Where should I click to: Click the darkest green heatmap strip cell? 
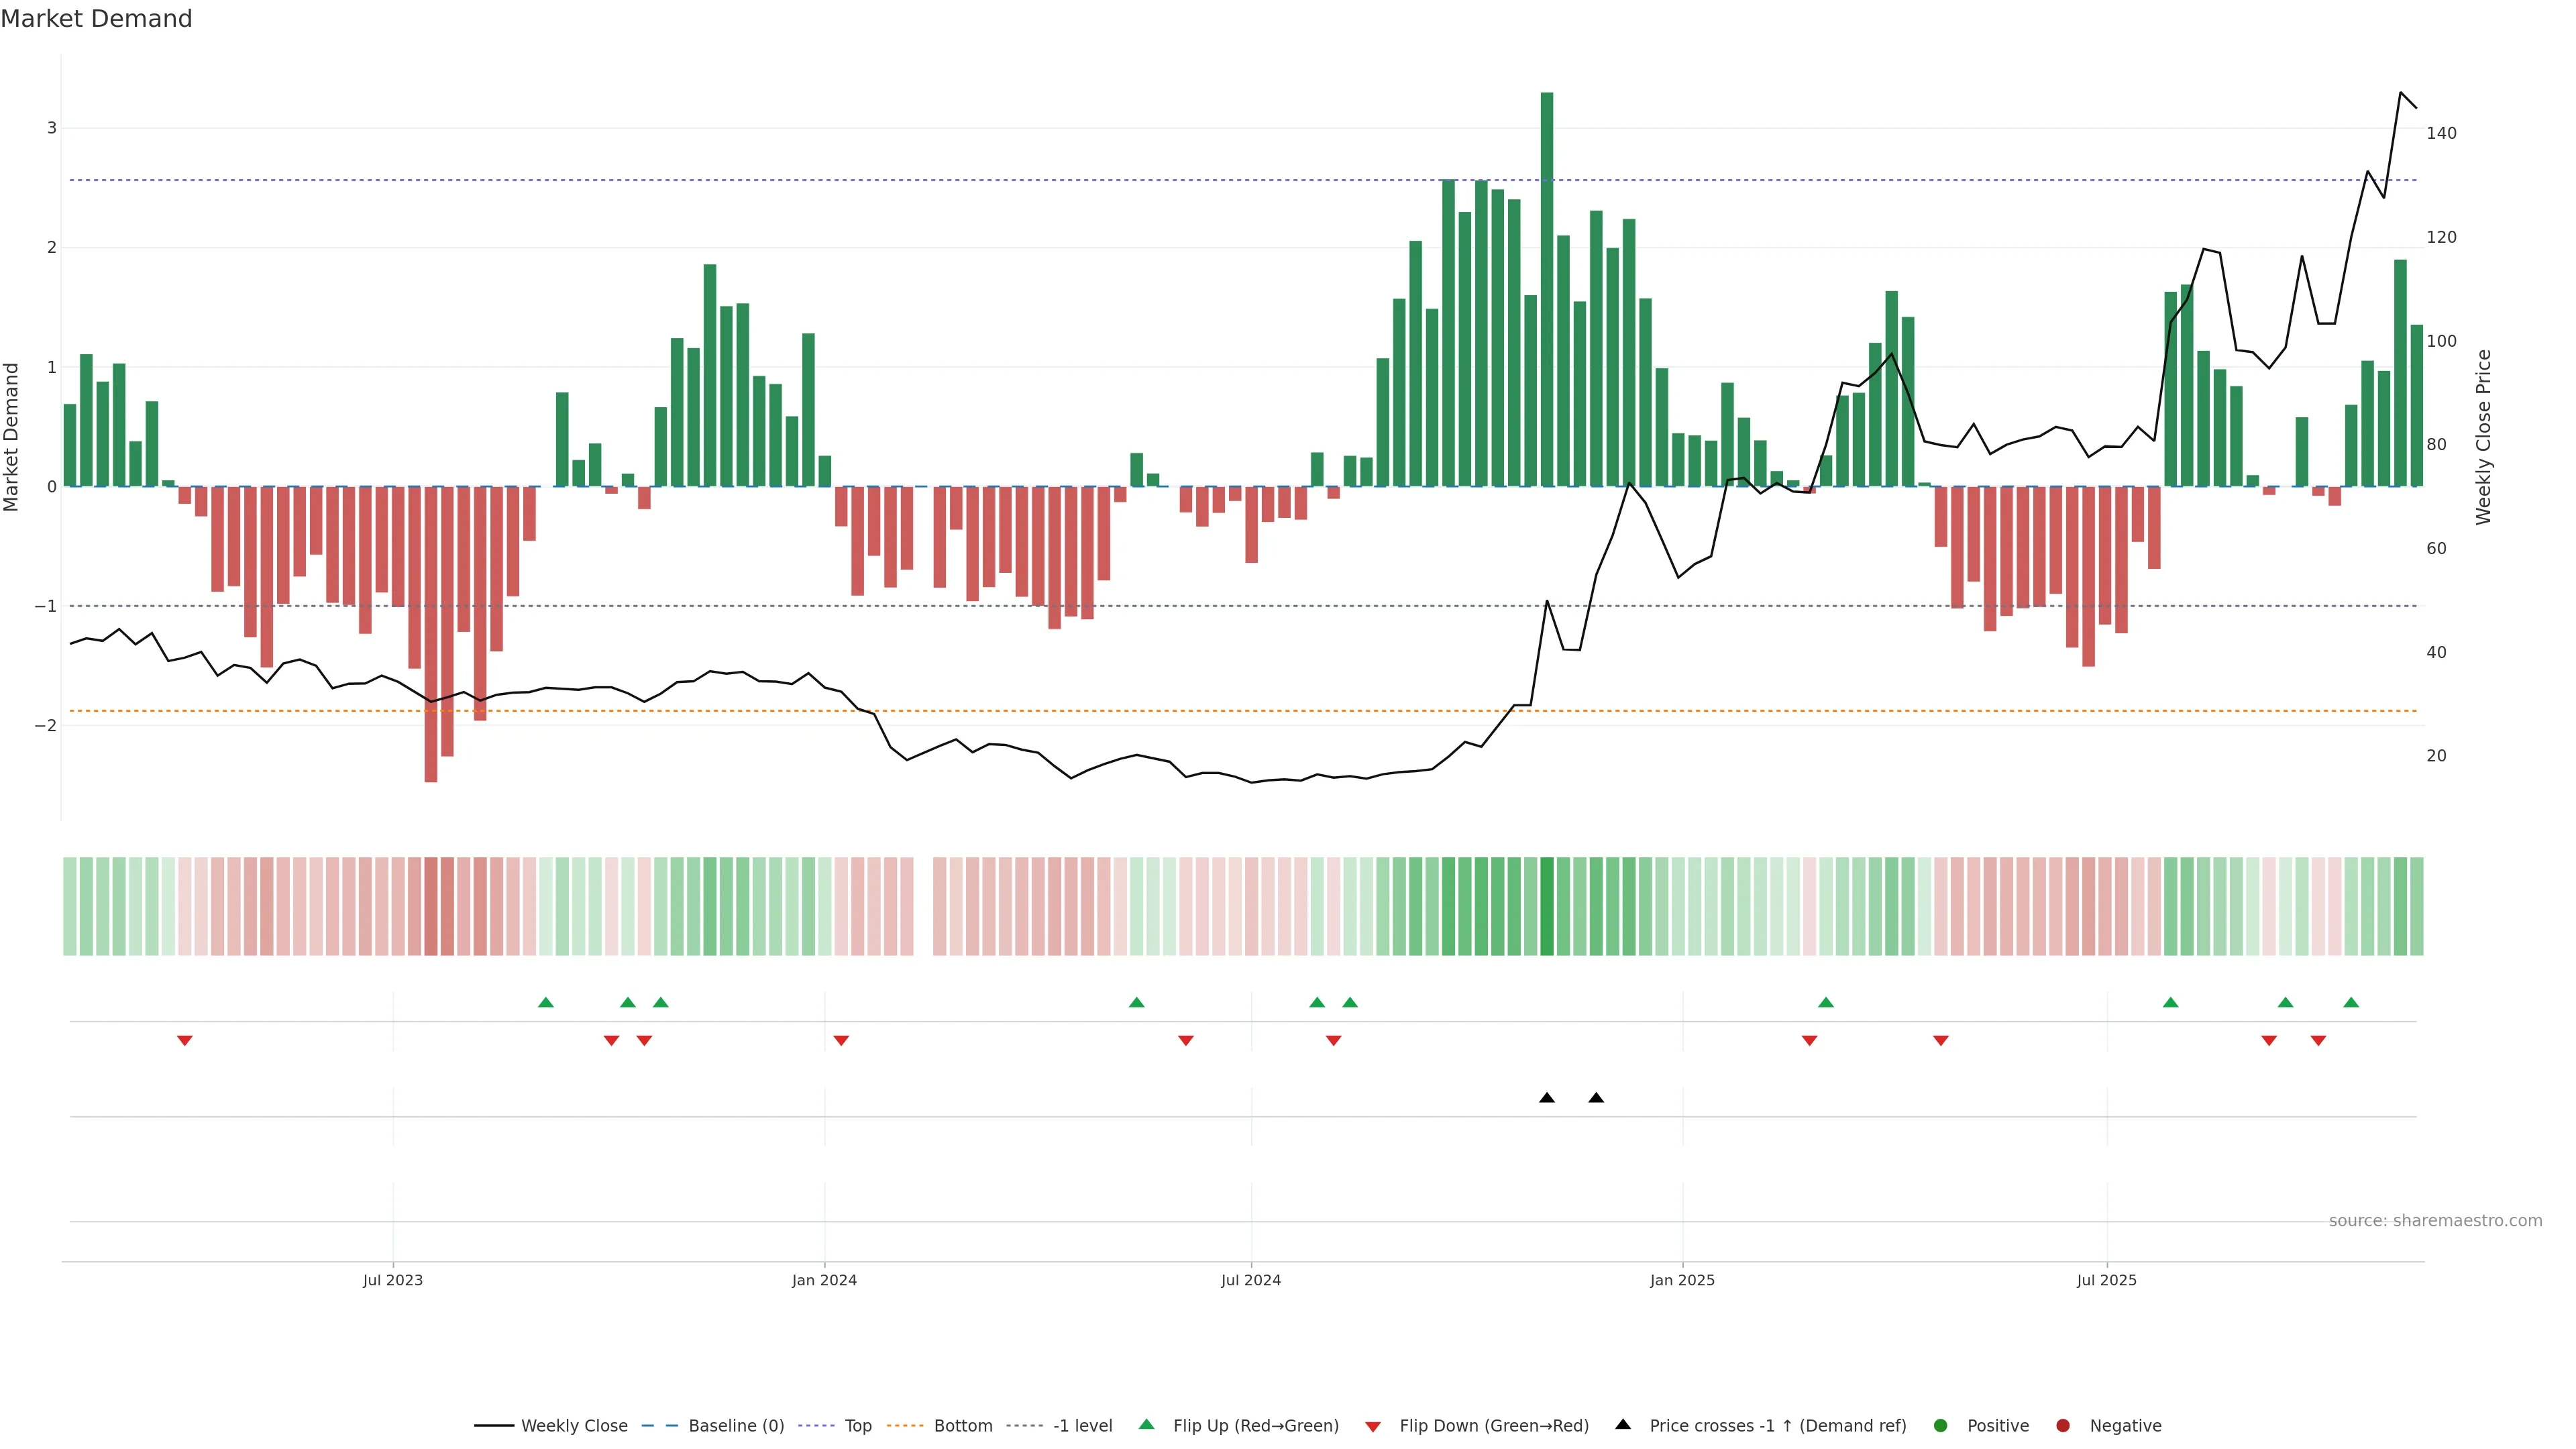[1547, 906]
